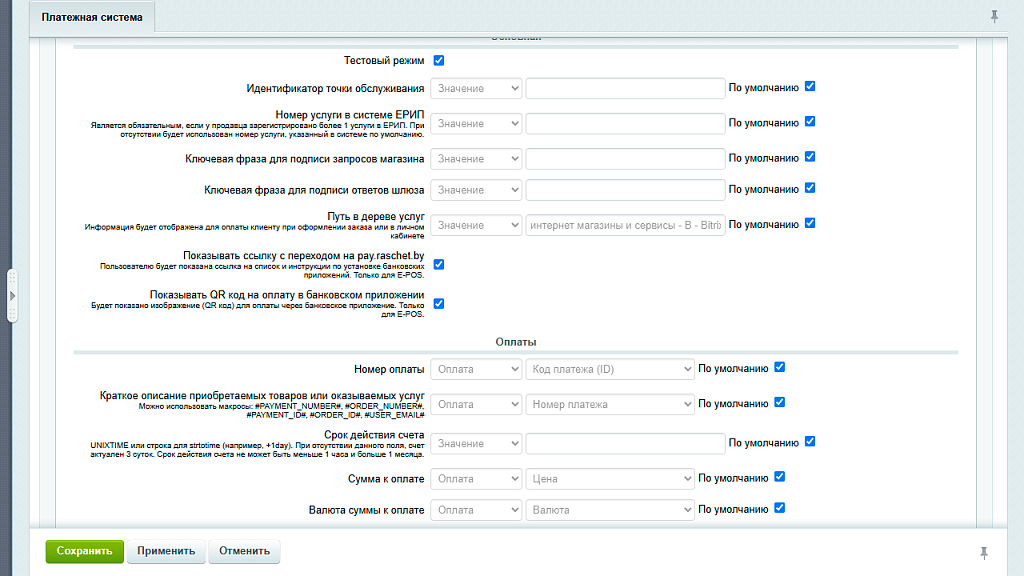Uncheck По умолчанию for Идентификатор точки обслуживания
The height and width of the screenshot is (576, 1024).
810,87
